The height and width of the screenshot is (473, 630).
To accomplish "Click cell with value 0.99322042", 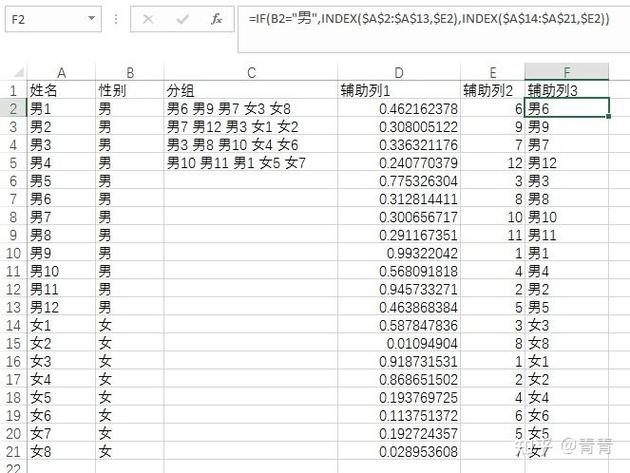I will pyautogui.click(x=399, y=253).
